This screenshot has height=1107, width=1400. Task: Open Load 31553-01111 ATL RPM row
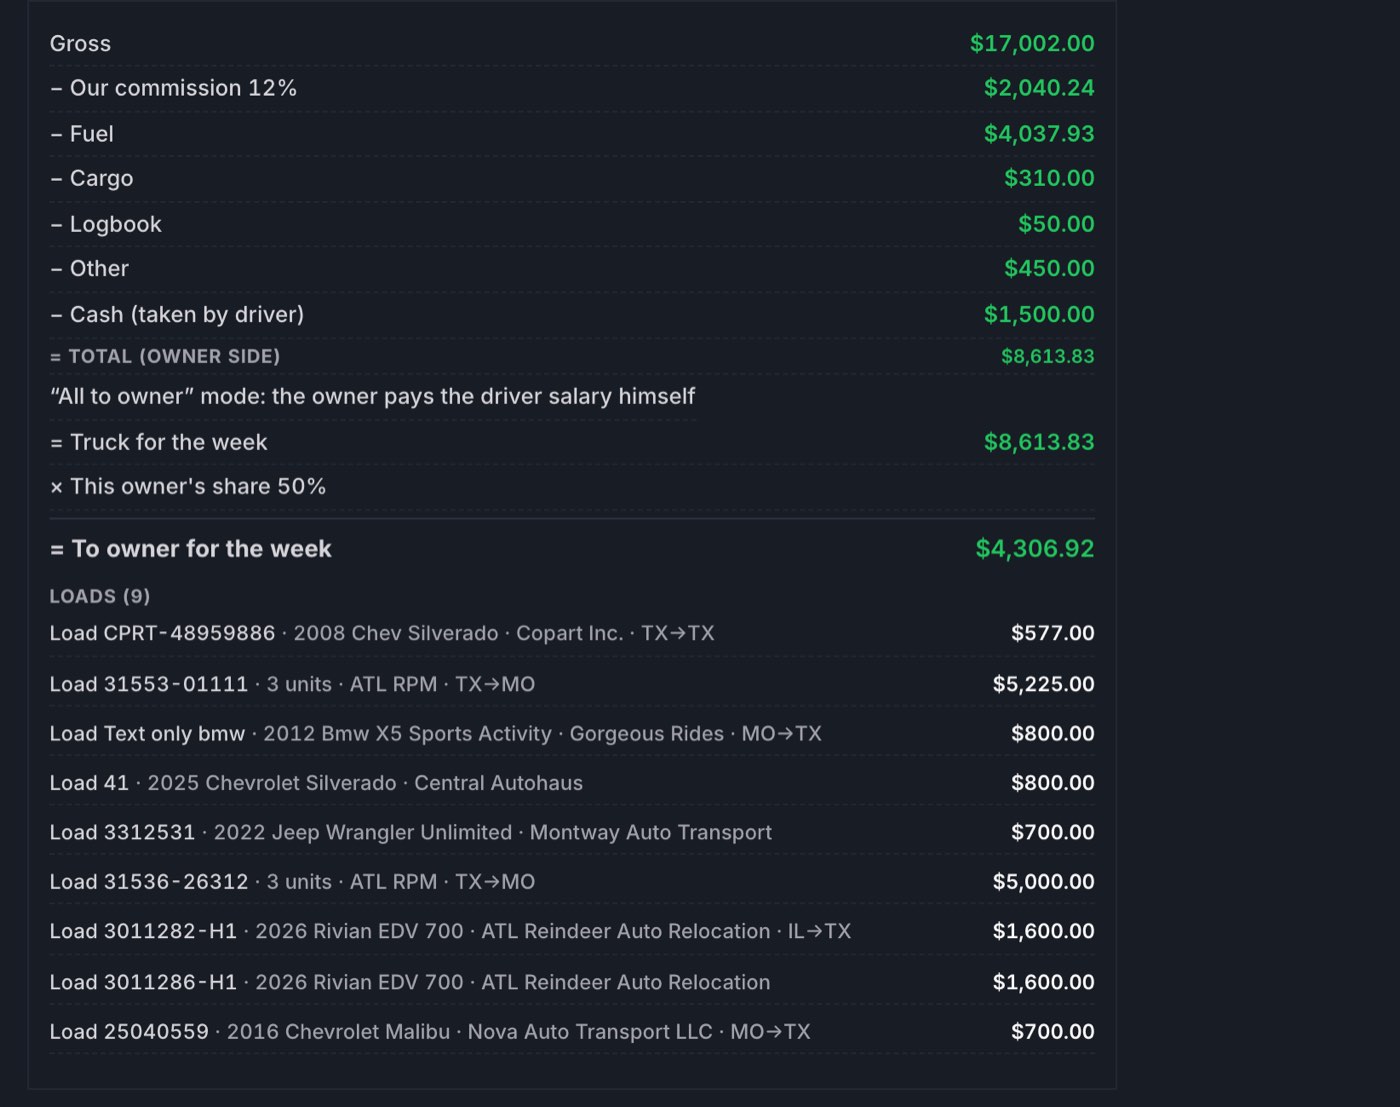click(572, 684)
